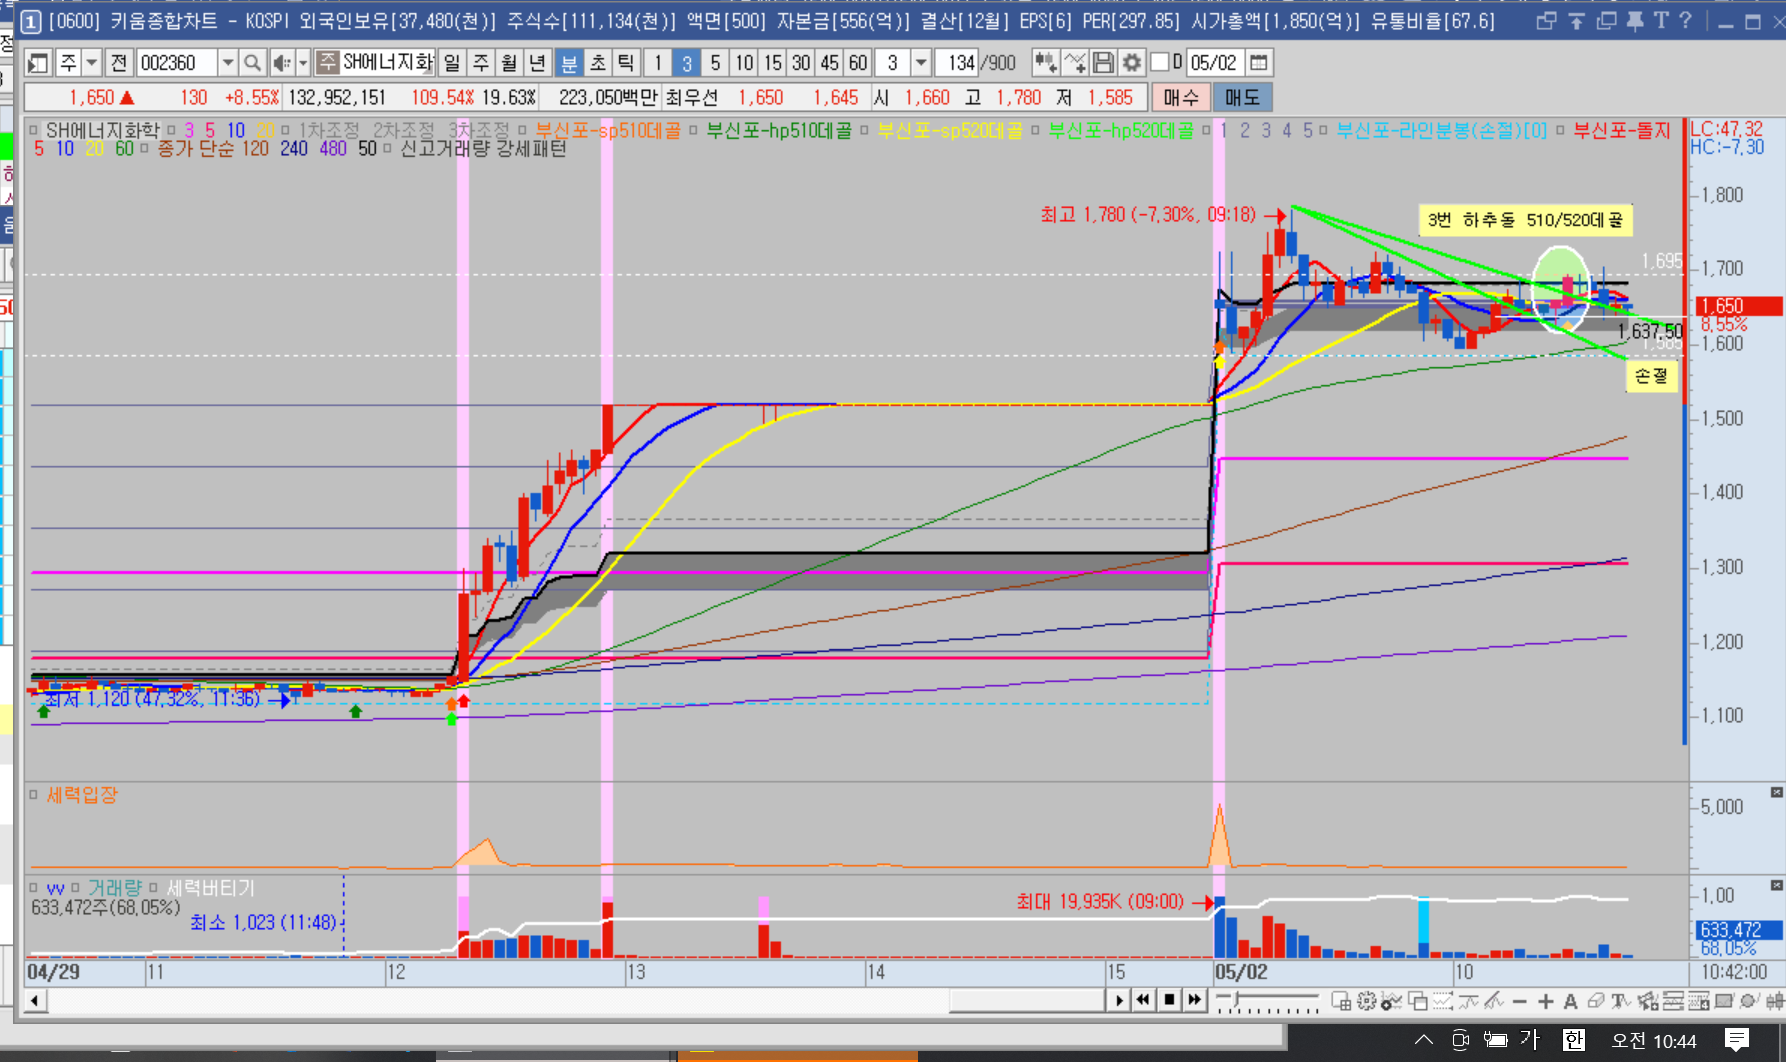Click the scroll left arrow under the chart
Viewport: 1786px width, 1062px height.
point(35,1001)
